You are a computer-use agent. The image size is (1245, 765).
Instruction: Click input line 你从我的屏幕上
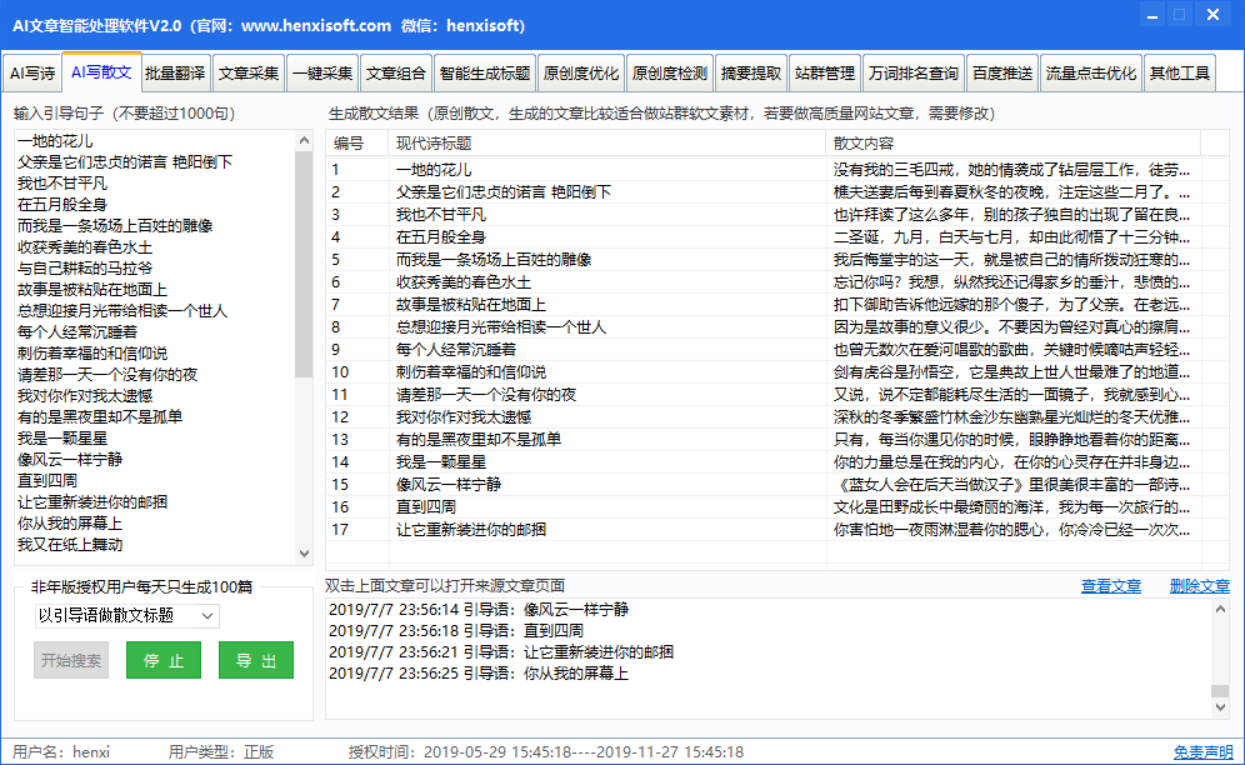[x=70, y=523]
